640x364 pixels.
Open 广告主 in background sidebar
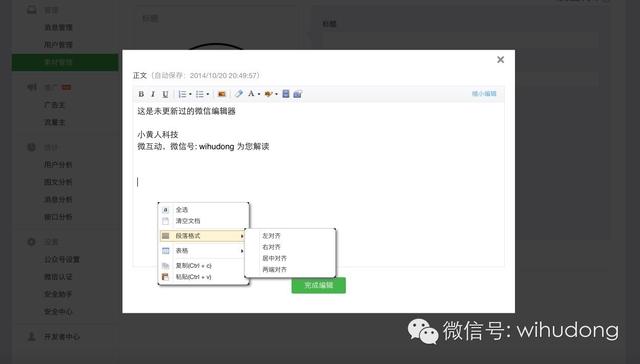tap(55, 105)
